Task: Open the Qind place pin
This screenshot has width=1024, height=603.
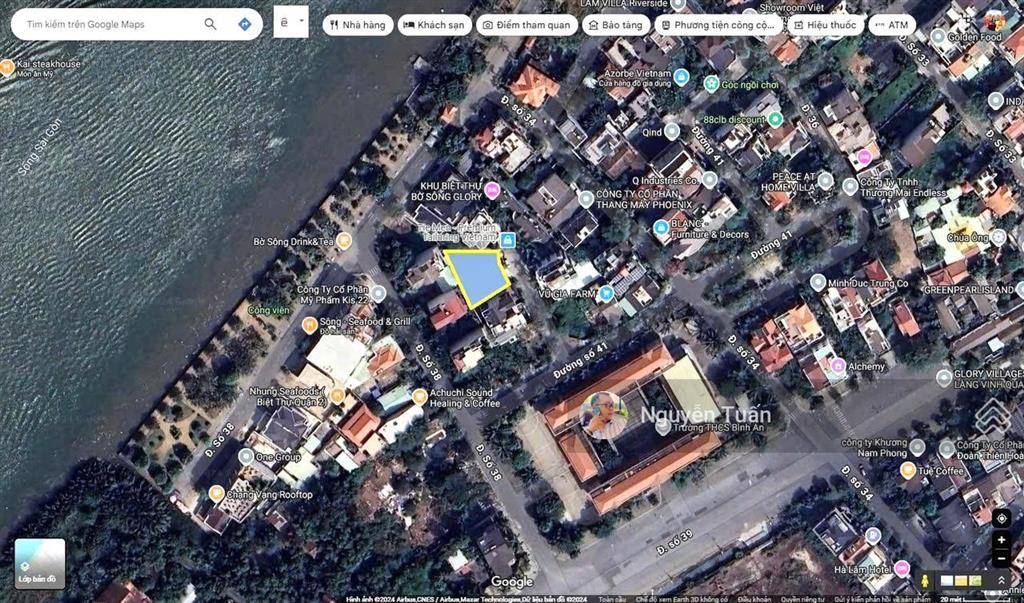Action: point(672,131)
